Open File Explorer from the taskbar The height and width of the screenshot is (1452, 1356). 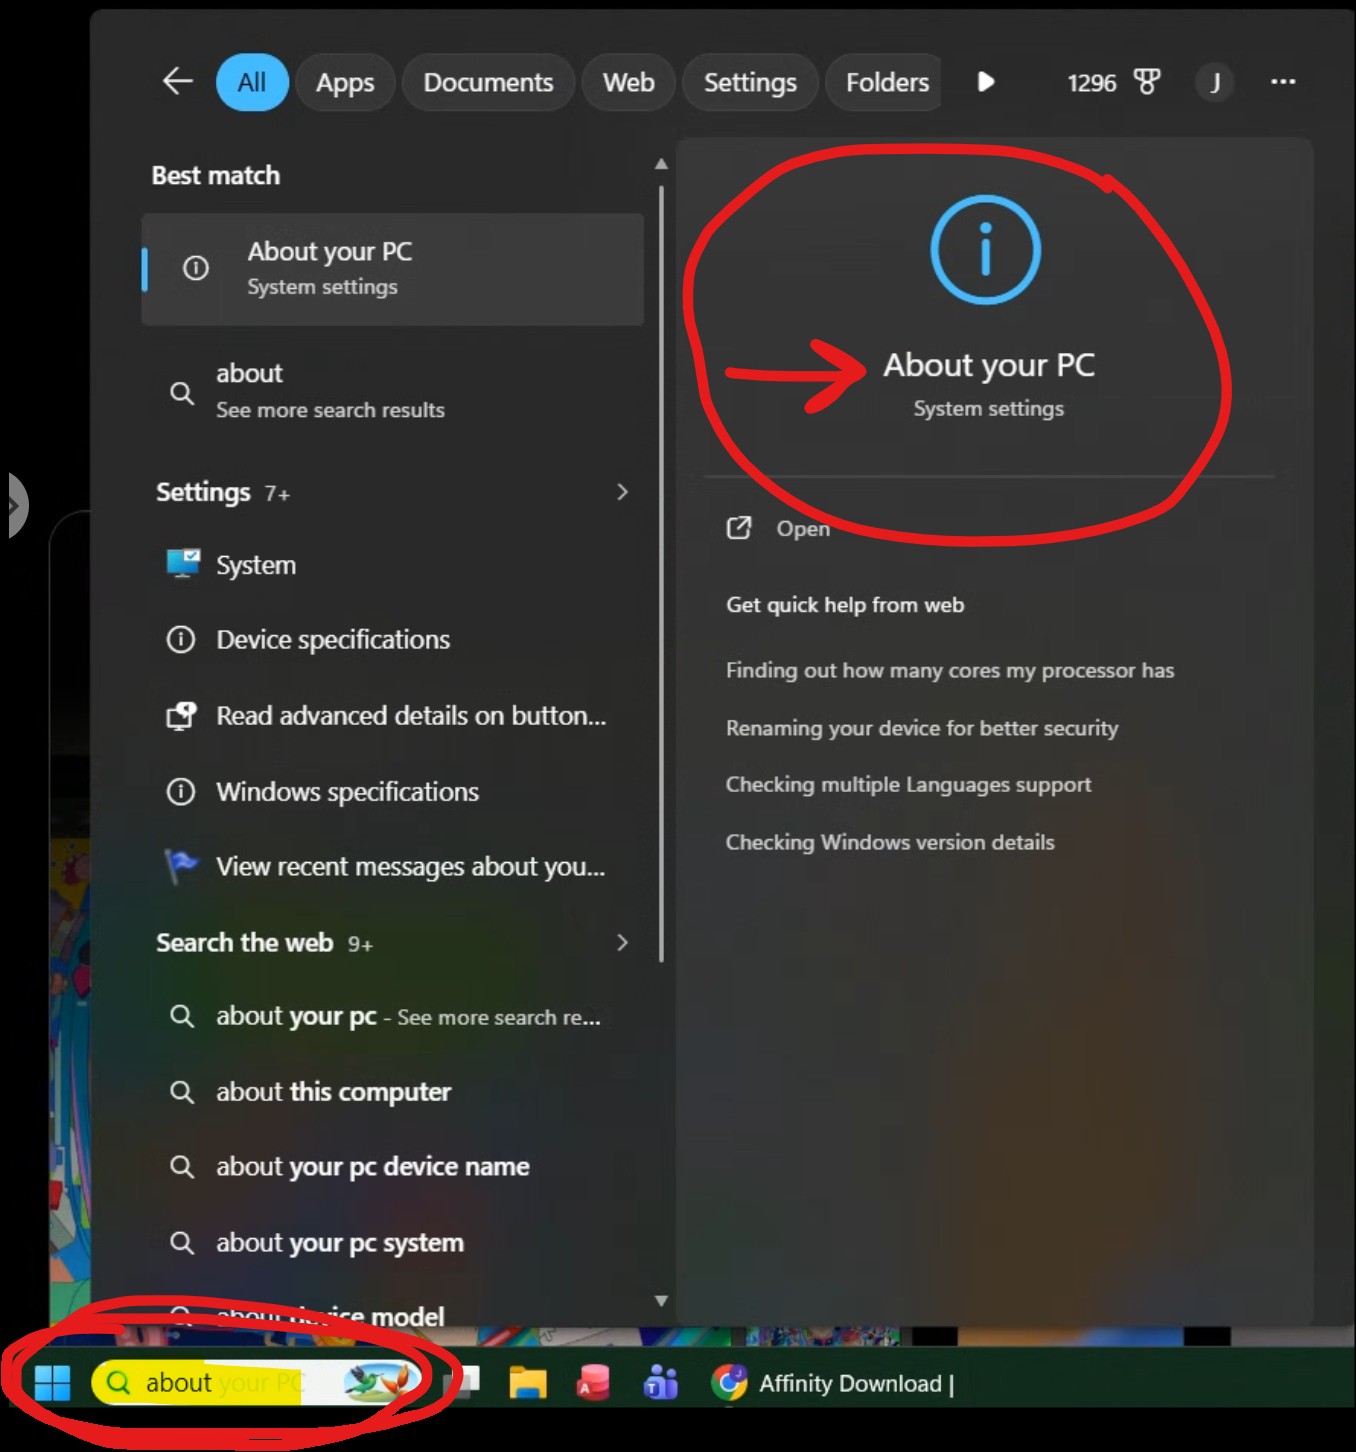pos(527,1383)
